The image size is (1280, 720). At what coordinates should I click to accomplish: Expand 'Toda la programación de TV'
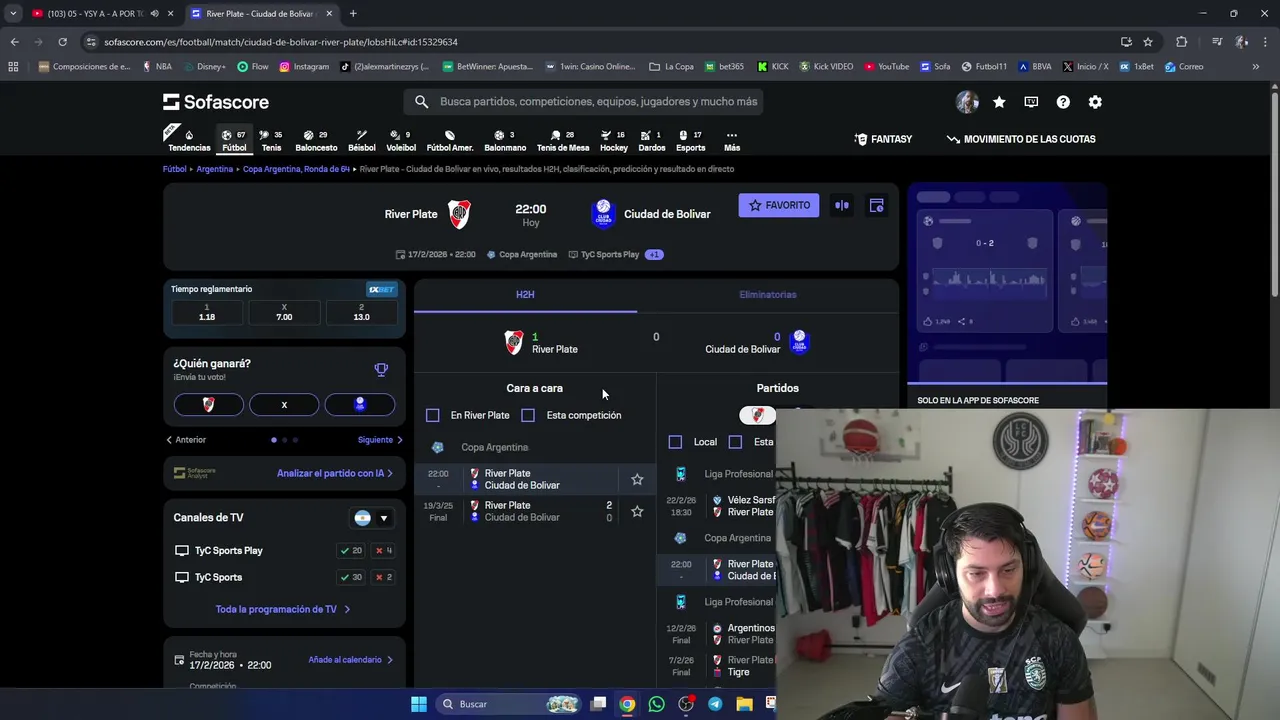[x=283, y=609]
